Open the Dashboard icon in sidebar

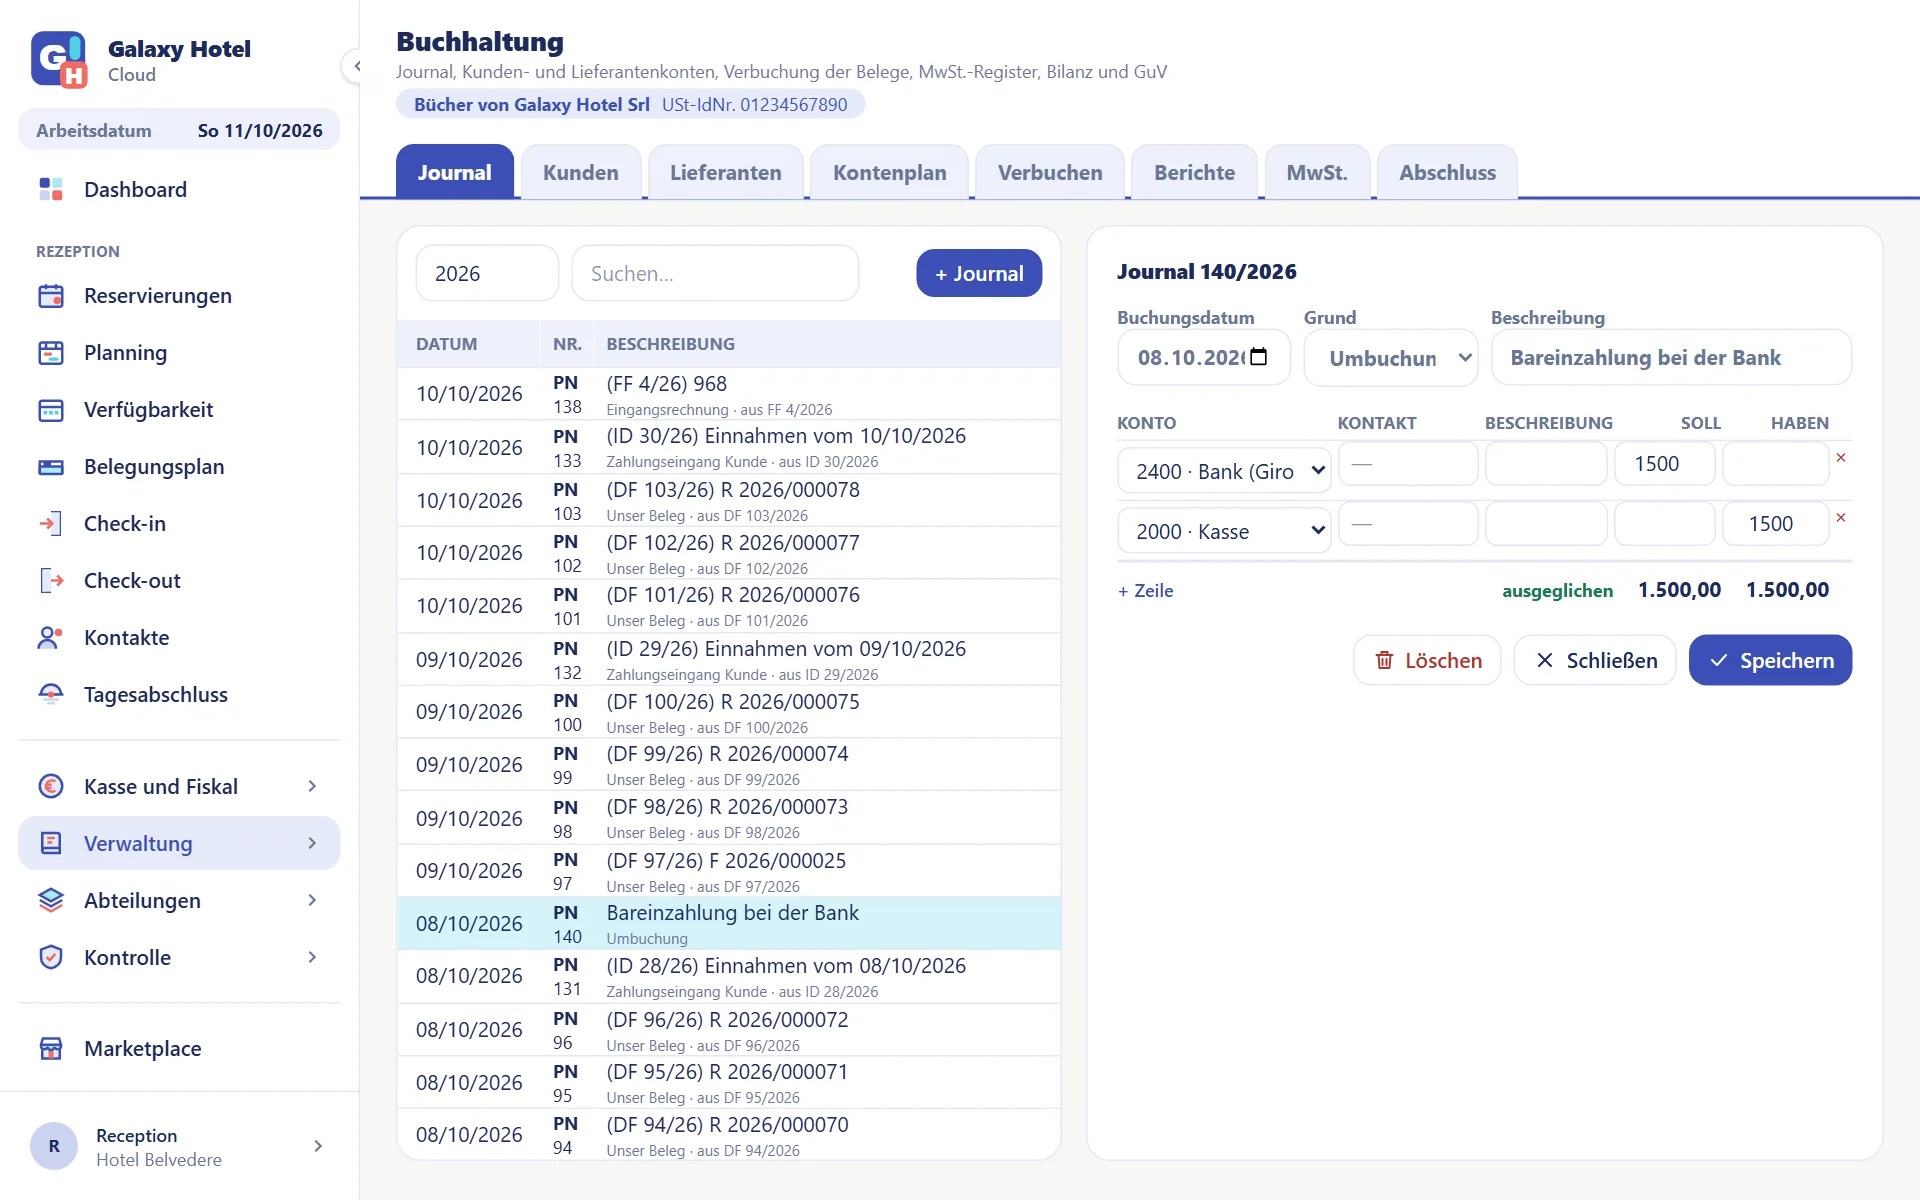click(51, 189)
